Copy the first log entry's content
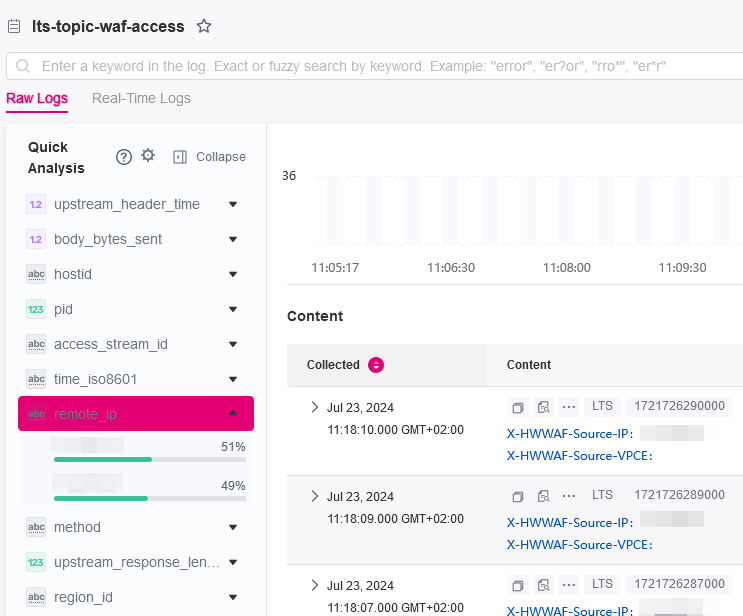The width and height of the screenshot is (743, 616). coord(518,408)
